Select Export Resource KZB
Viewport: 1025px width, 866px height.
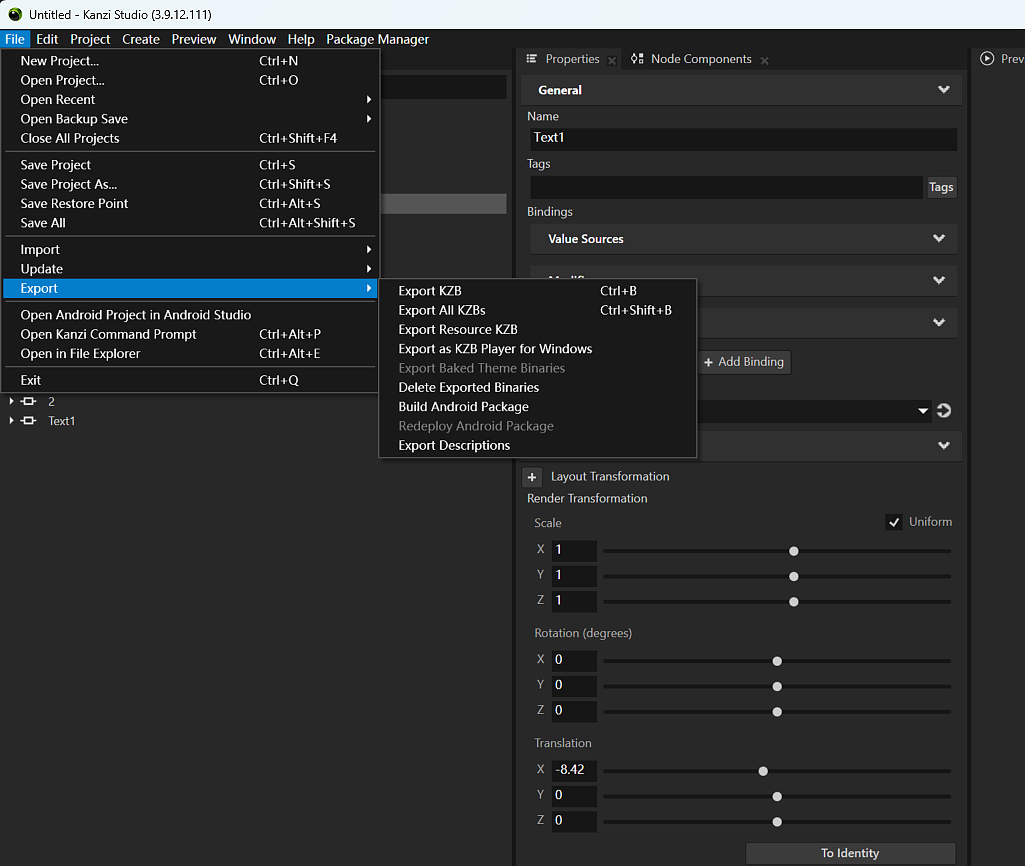coord(537,329)
